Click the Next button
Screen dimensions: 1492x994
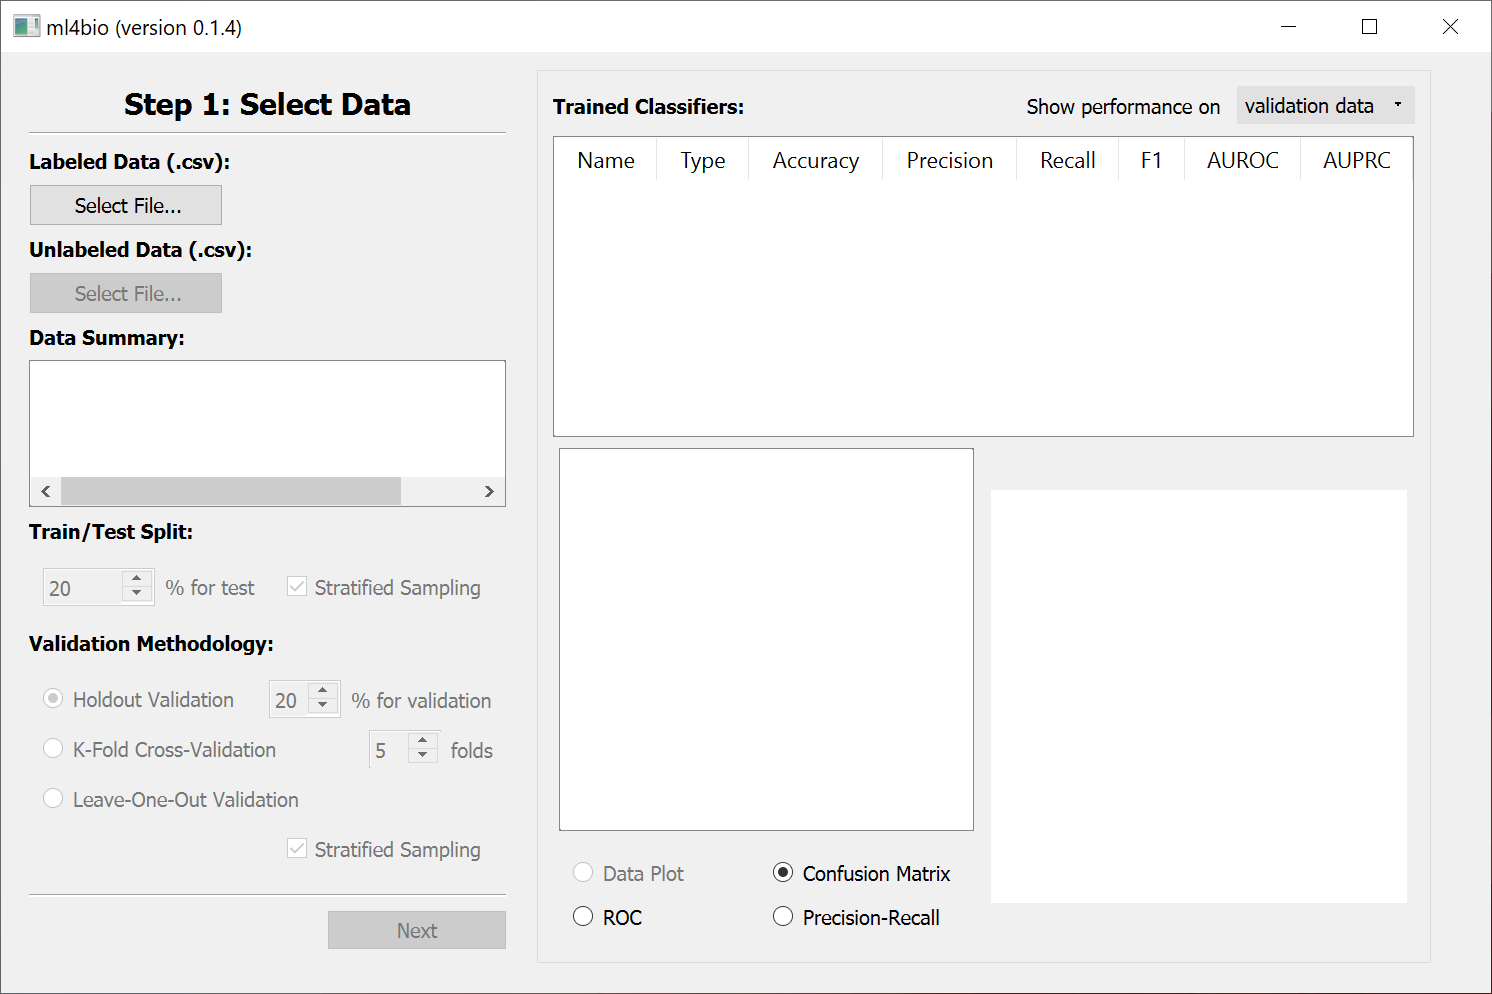[x=416, y=930]
